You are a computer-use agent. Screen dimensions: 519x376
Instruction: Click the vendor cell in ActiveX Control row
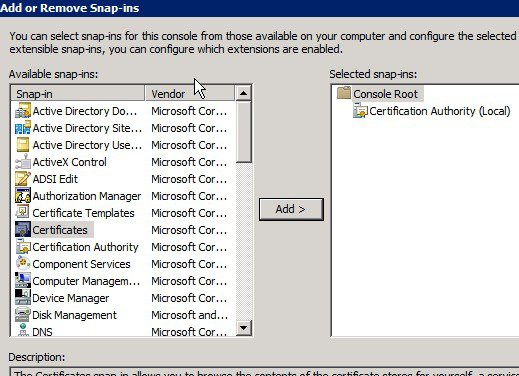pyautogui.click(x=189, y=162)
